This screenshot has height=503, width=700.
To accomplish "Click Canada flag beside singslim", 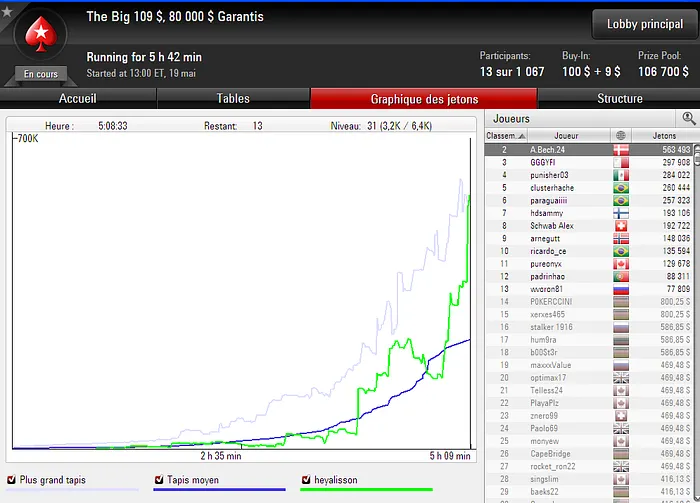I will pyautogui.click(x=621, y=479).
